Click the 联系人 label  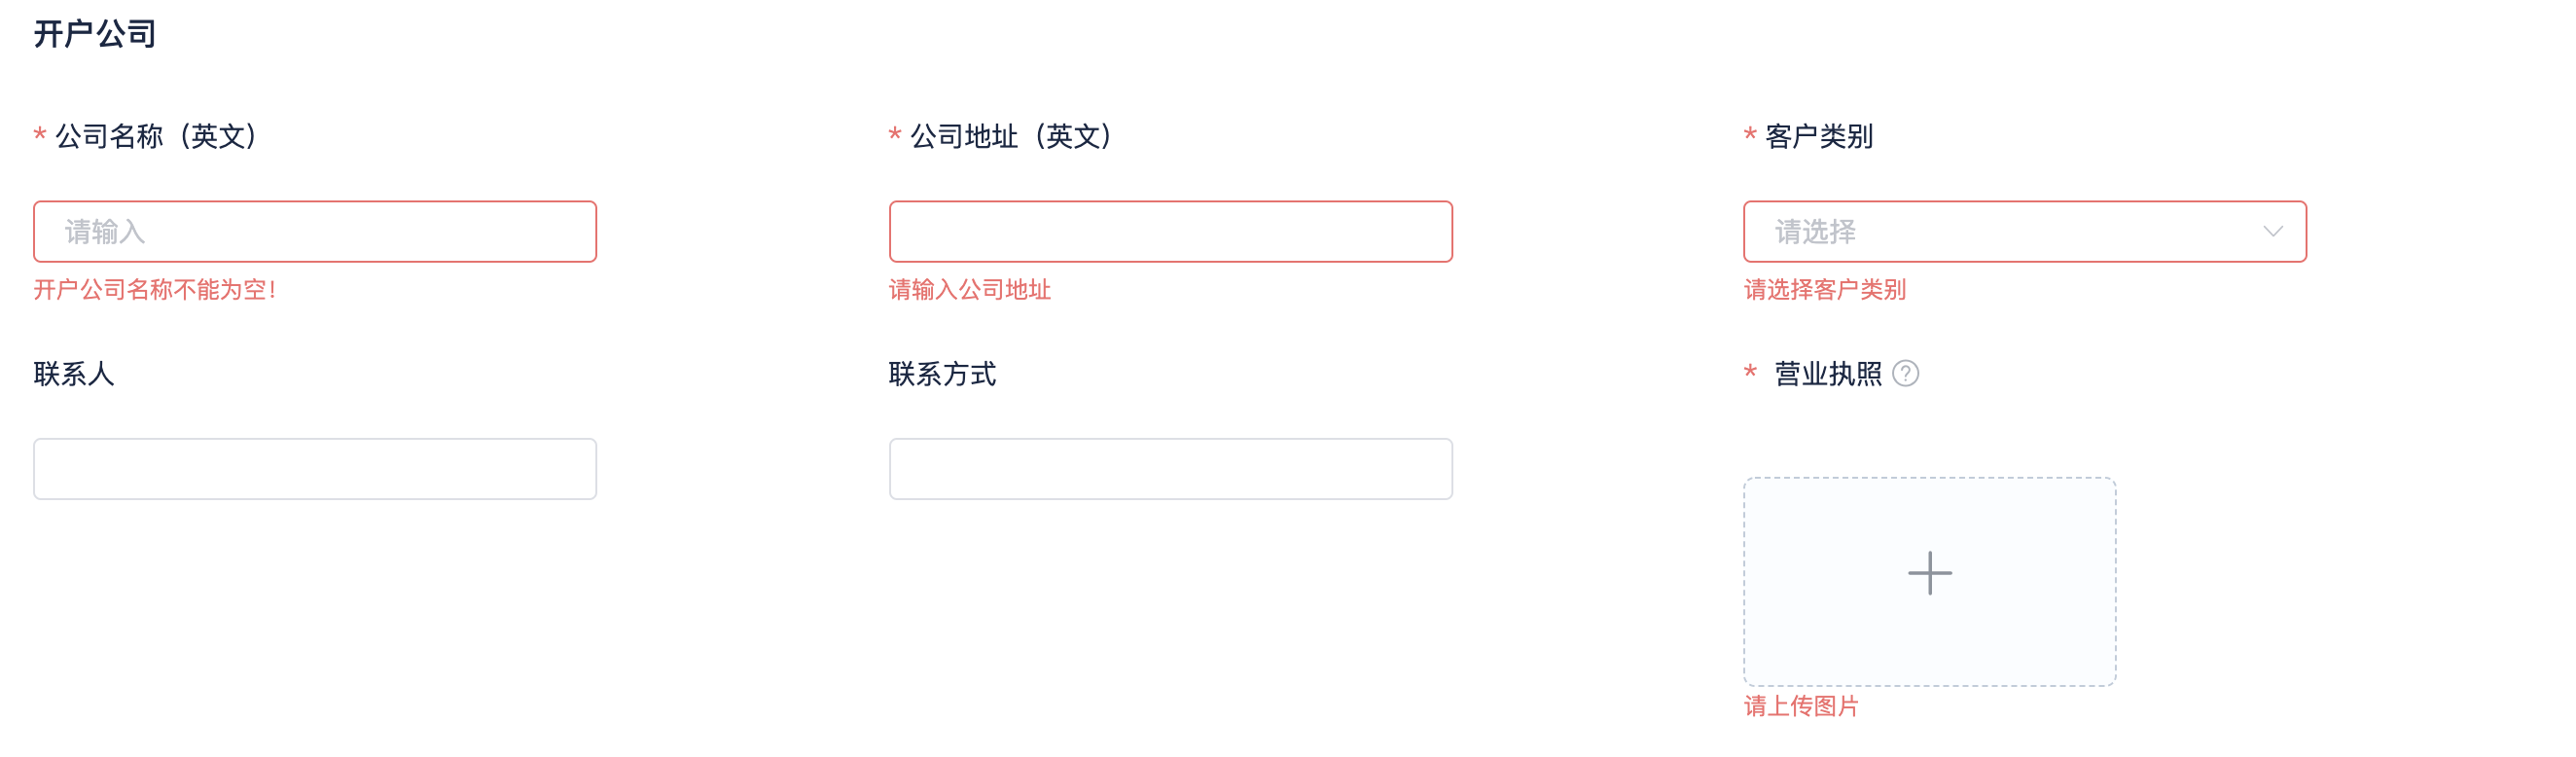(74, 374)
